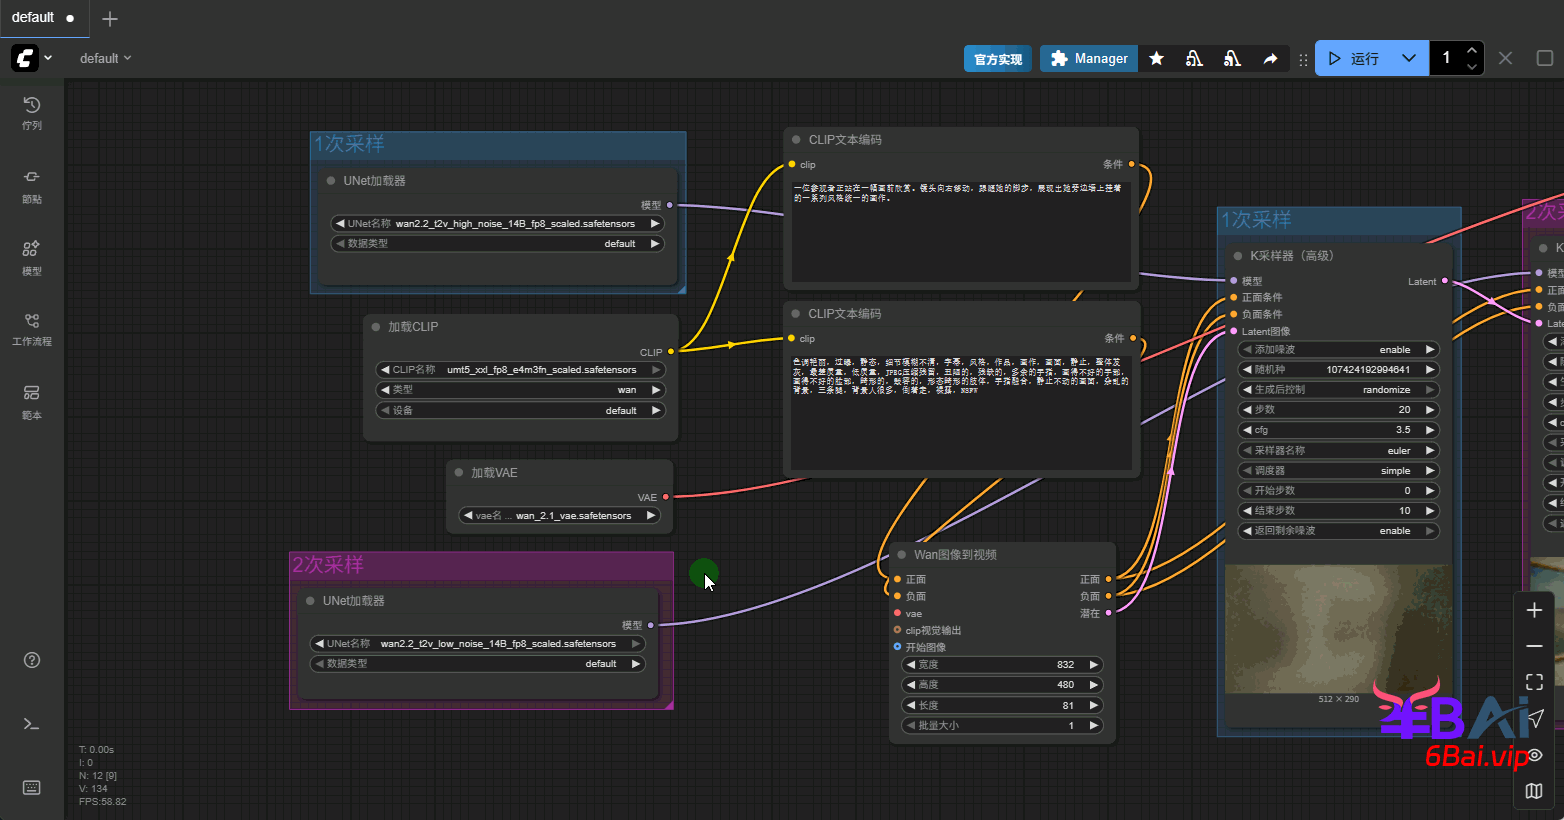Open the Model Library sidebar icon
The width and height of the screenshot is (1564, 820).
point(32,256)
